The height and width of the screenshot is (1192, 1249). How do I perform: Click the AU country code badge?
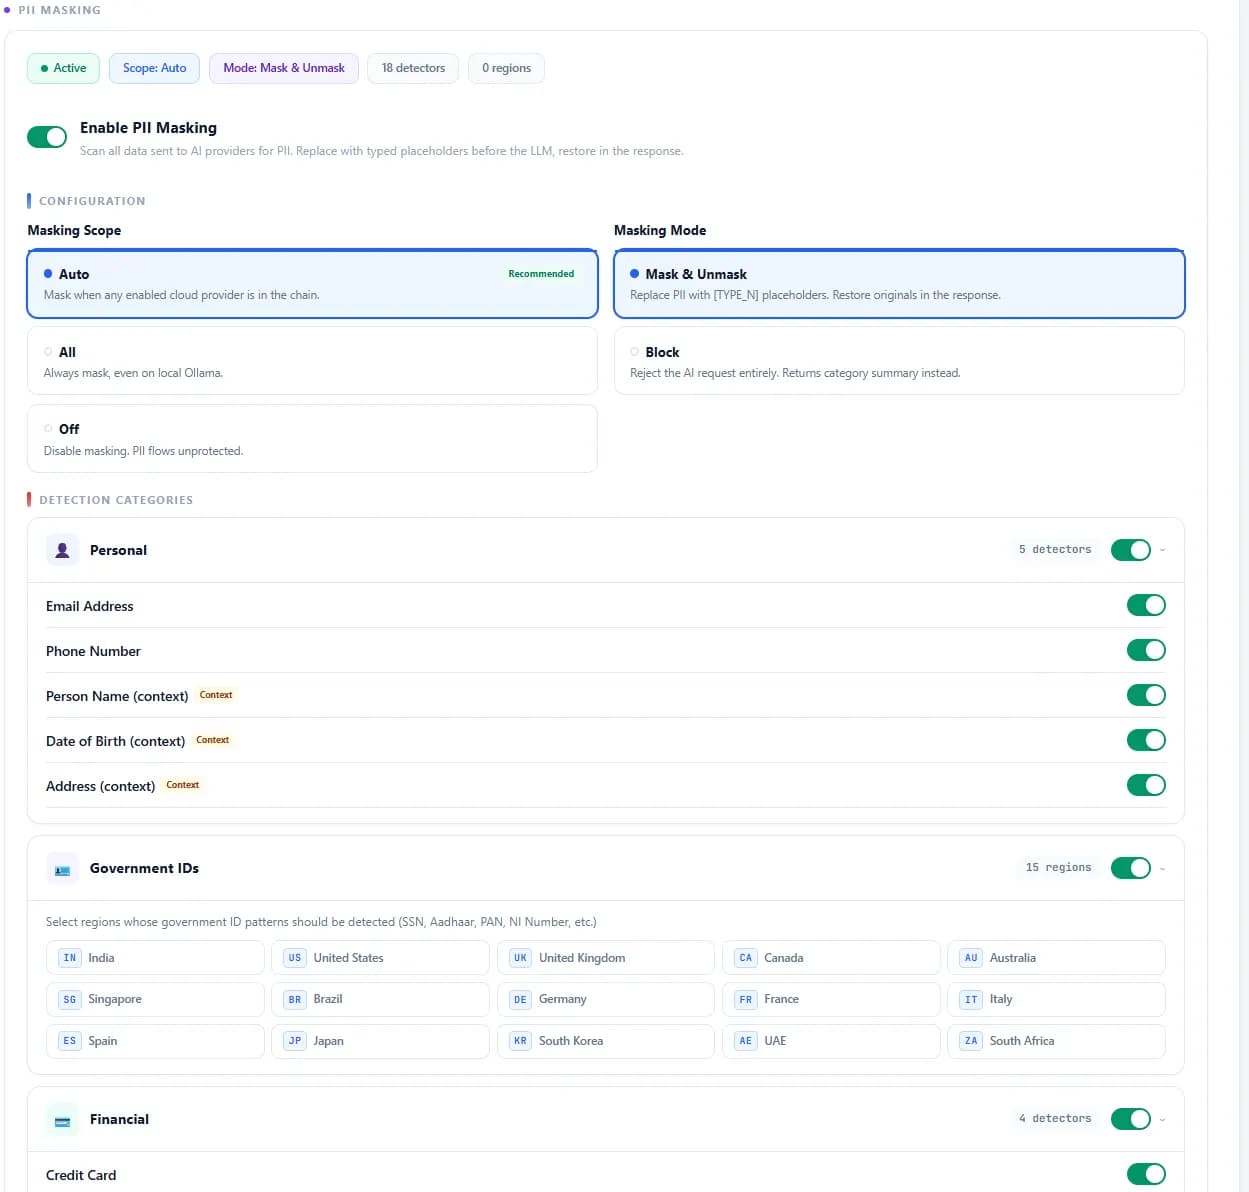pyautogui.click(x=971, y=958)
